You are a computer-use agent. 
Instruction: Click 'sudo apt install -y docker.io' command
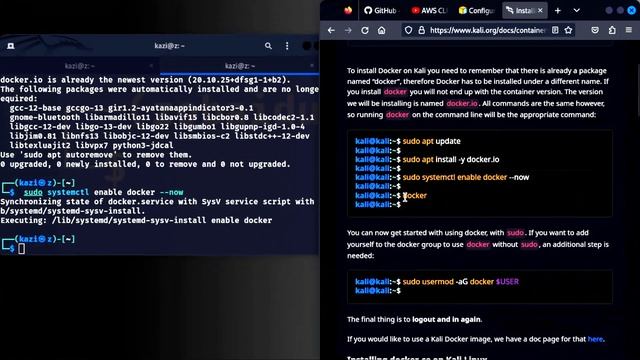coord(451,160)
